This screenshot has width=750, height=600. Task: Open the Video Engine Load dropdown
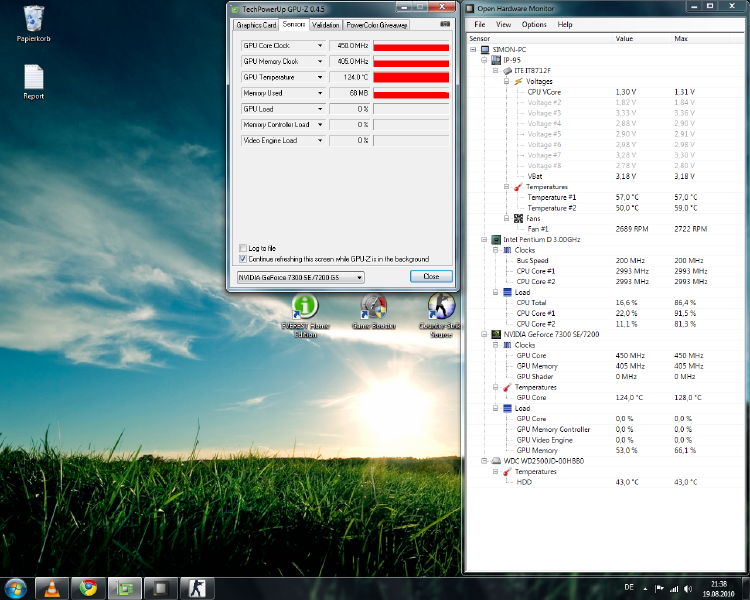320,140
